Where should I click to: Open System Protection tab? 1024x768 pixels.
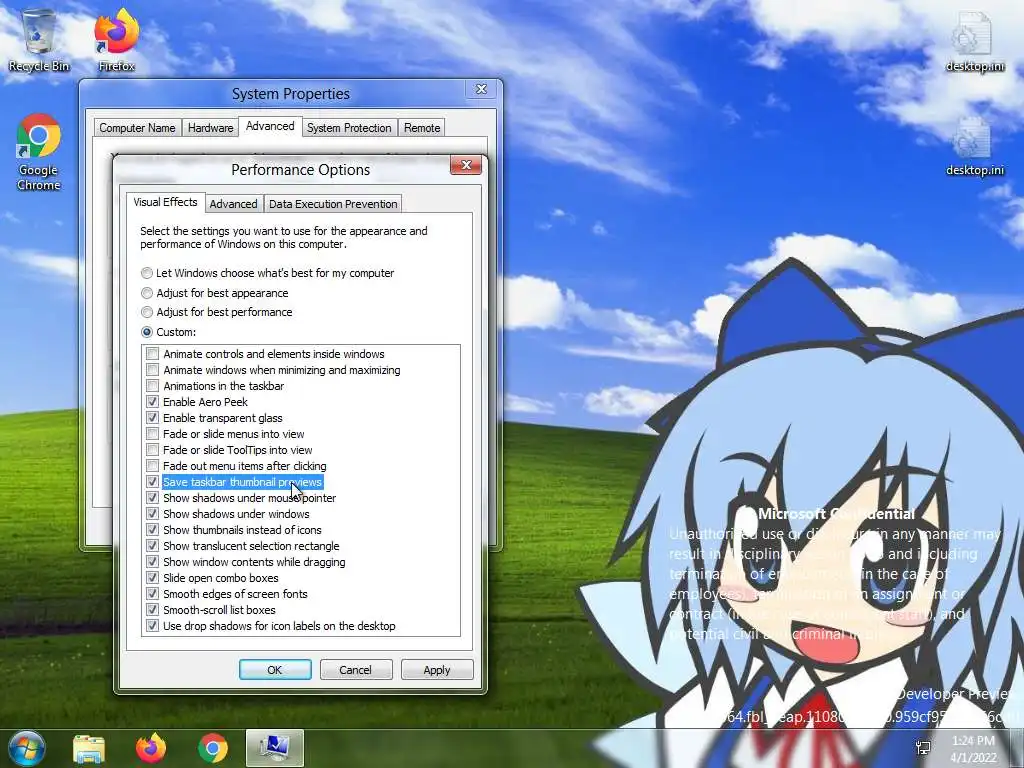(349, 128)
